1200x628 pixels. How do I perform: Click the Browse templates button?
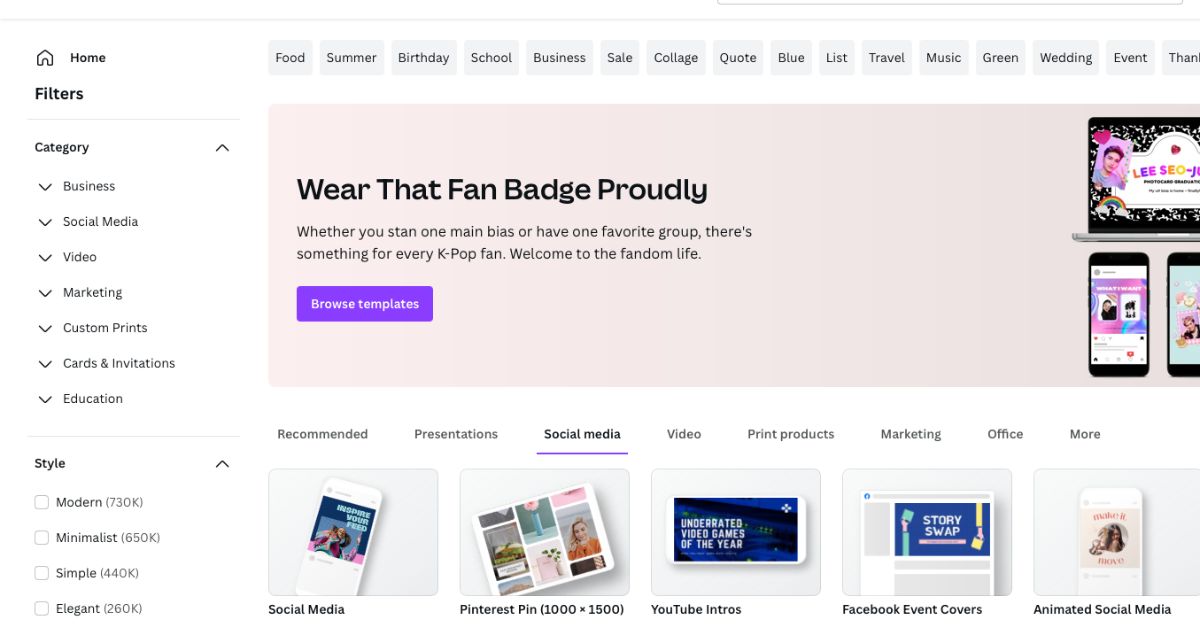click(x=364, y=303)
